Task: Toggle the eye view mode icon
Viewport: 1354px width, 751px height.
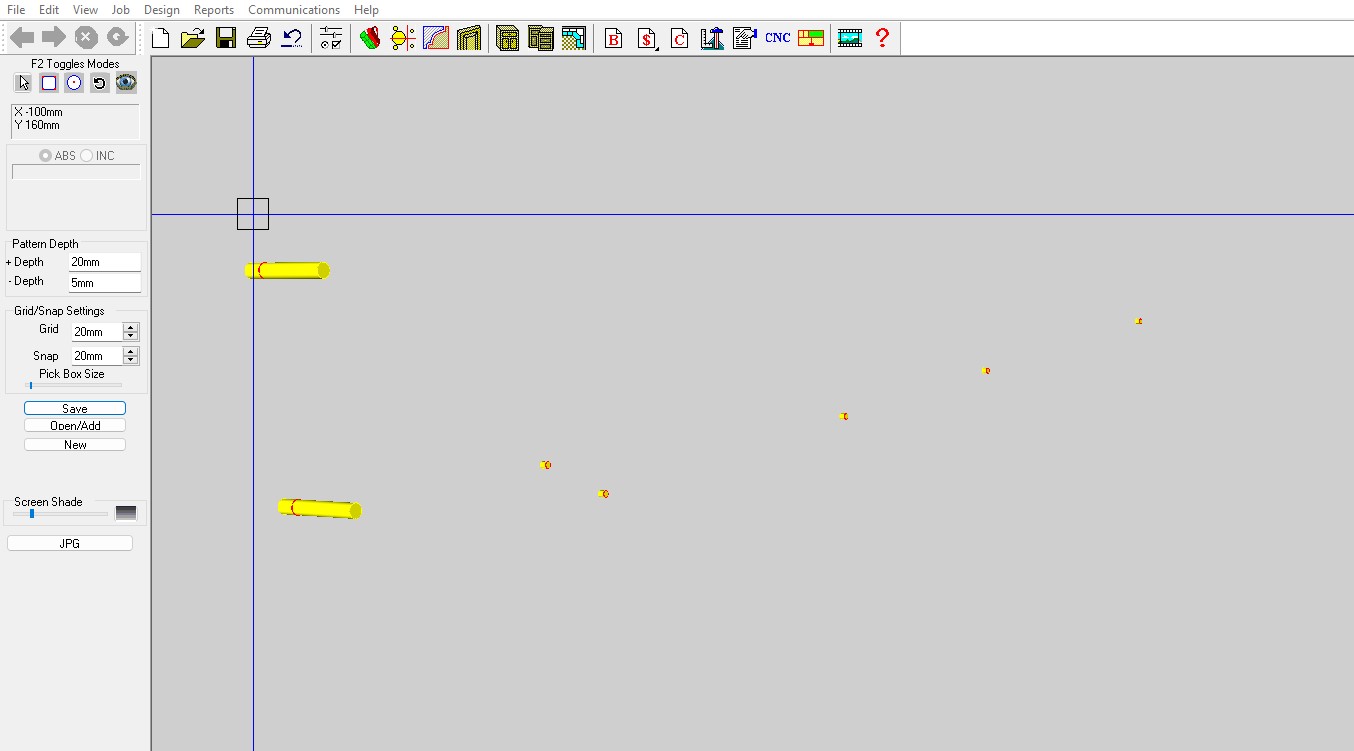Action: click(x=126, y=83)
